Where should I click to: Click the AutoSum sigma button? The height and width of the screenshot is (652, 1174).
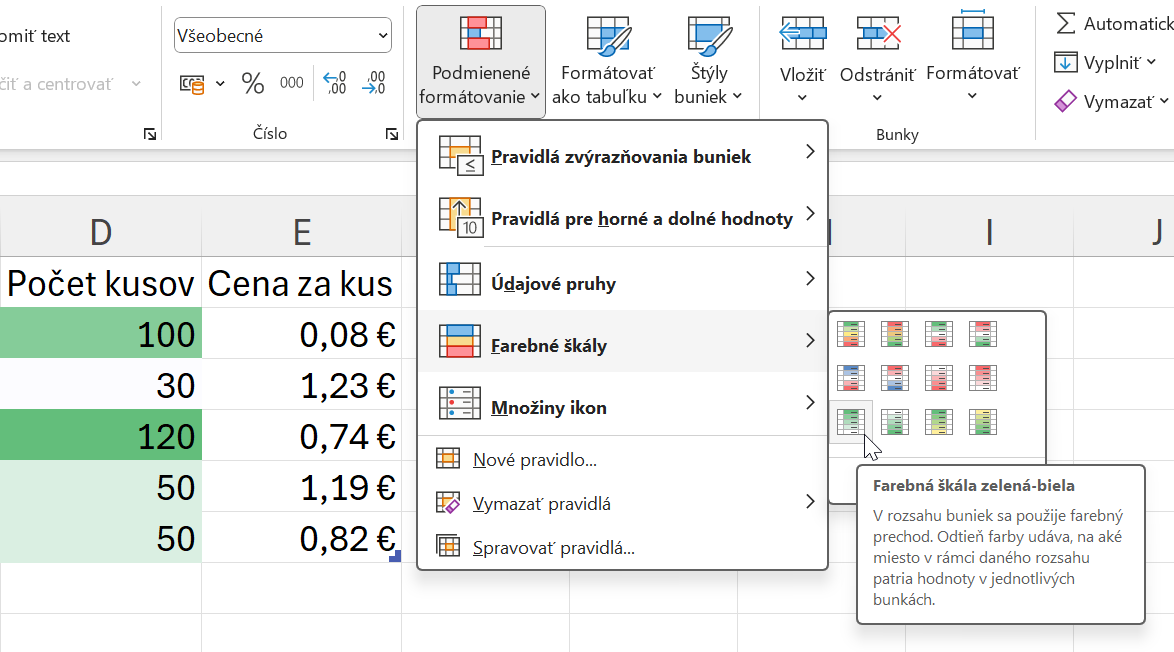click(1065, 23)
